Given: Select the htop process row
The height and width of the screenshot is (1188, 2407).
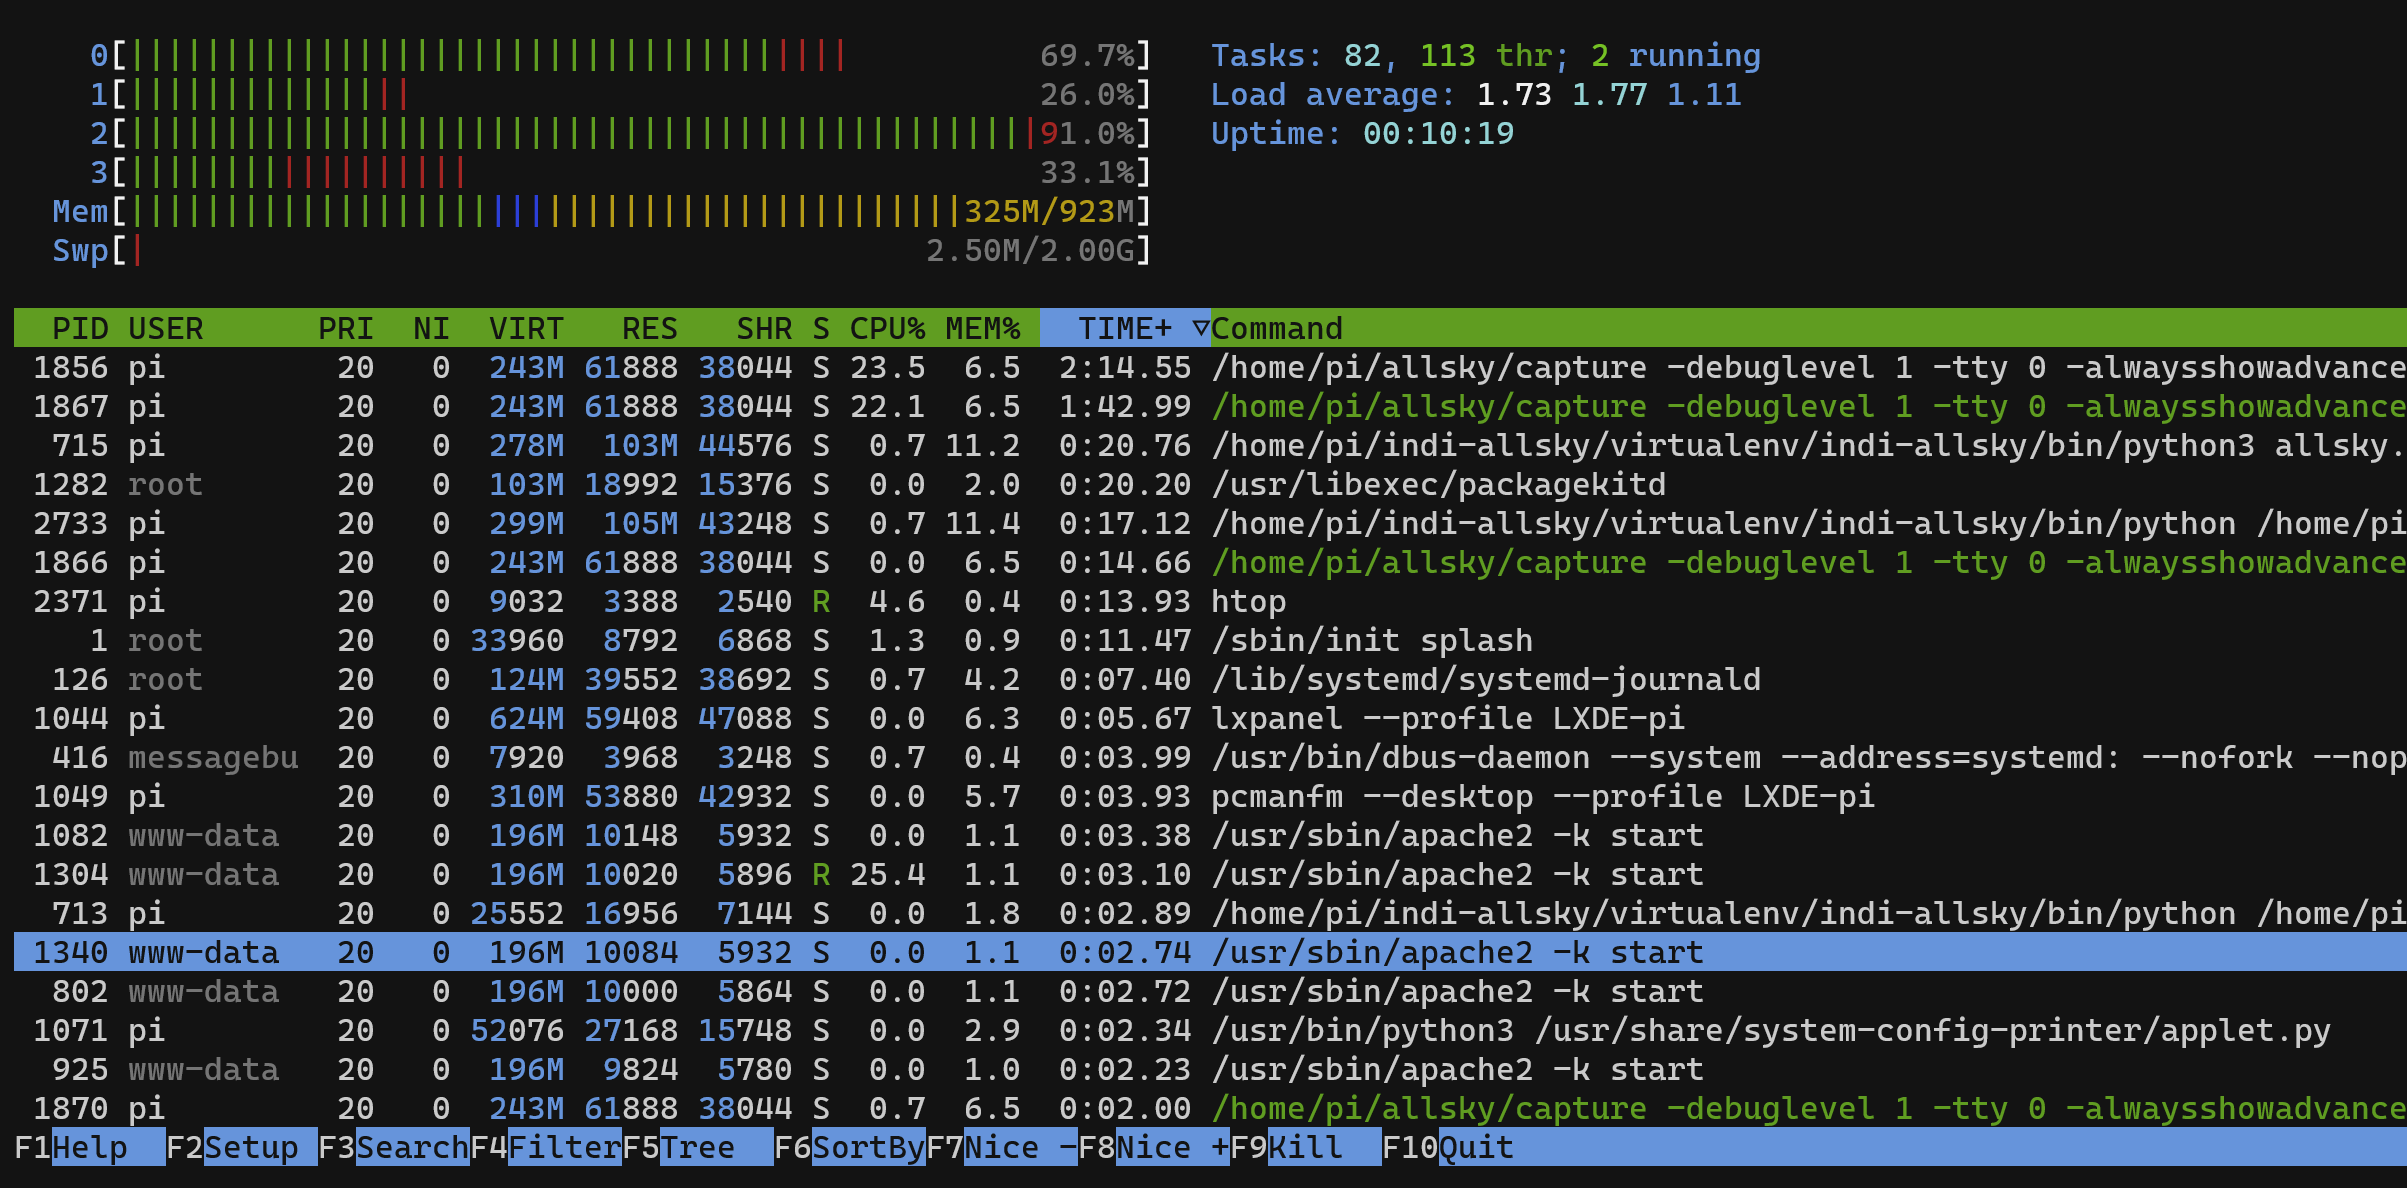Looking at the screenshot, I should (x=1247, y=601).
